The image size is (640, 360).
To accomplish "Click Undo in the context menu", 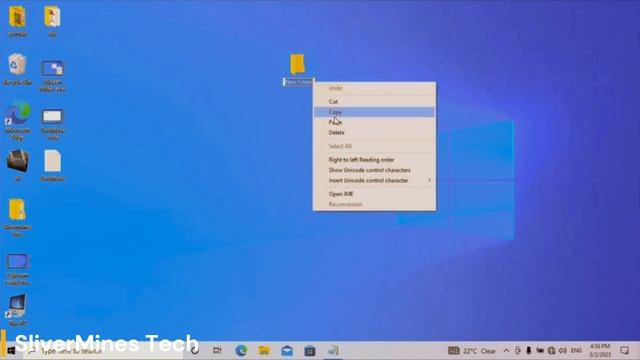I will pos(374,88).
